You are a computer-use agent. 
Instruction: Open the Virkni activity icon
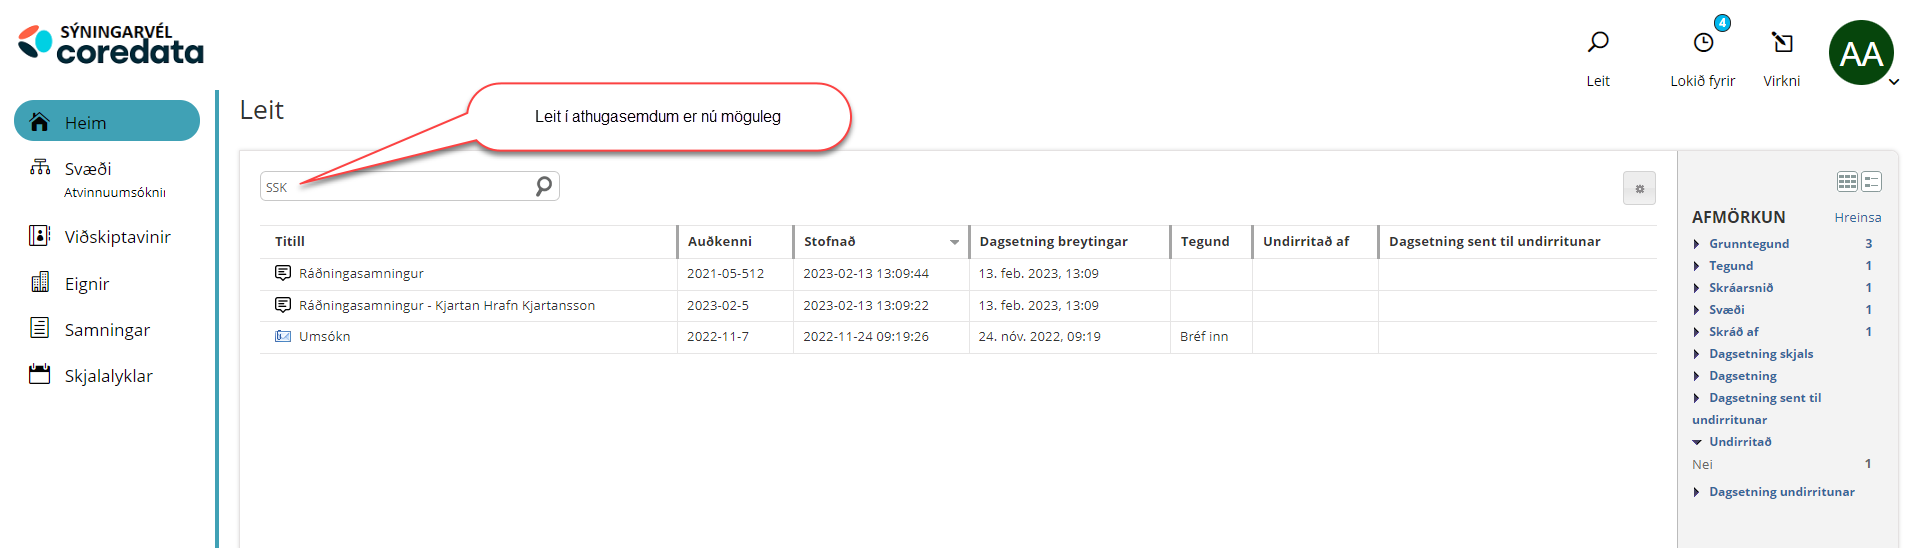tap(1781, 43)
